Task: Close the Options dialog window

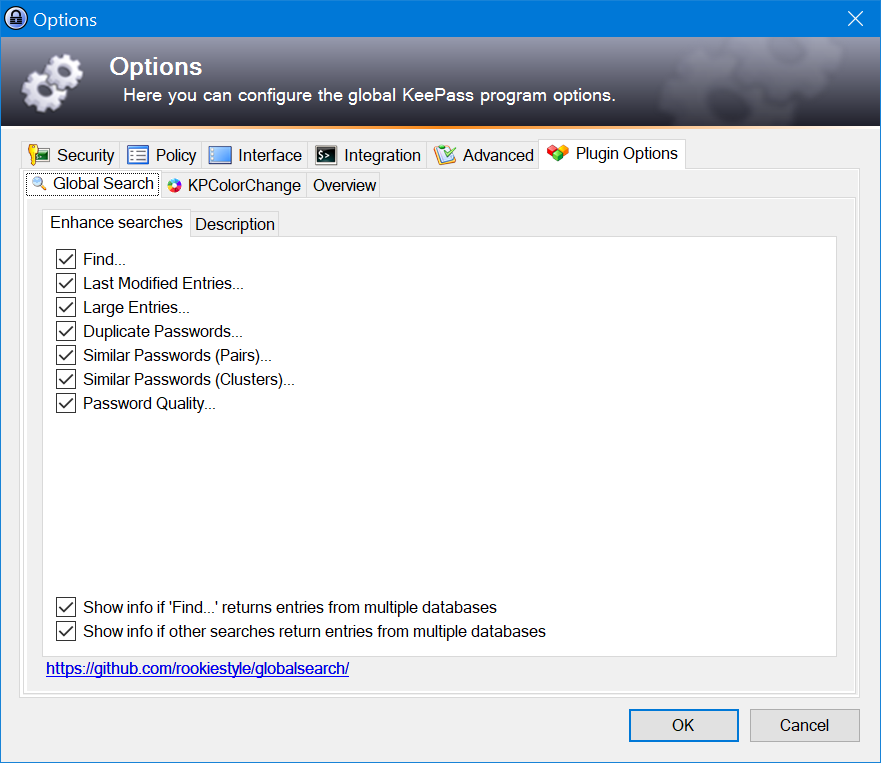Action: coord(855,19)
